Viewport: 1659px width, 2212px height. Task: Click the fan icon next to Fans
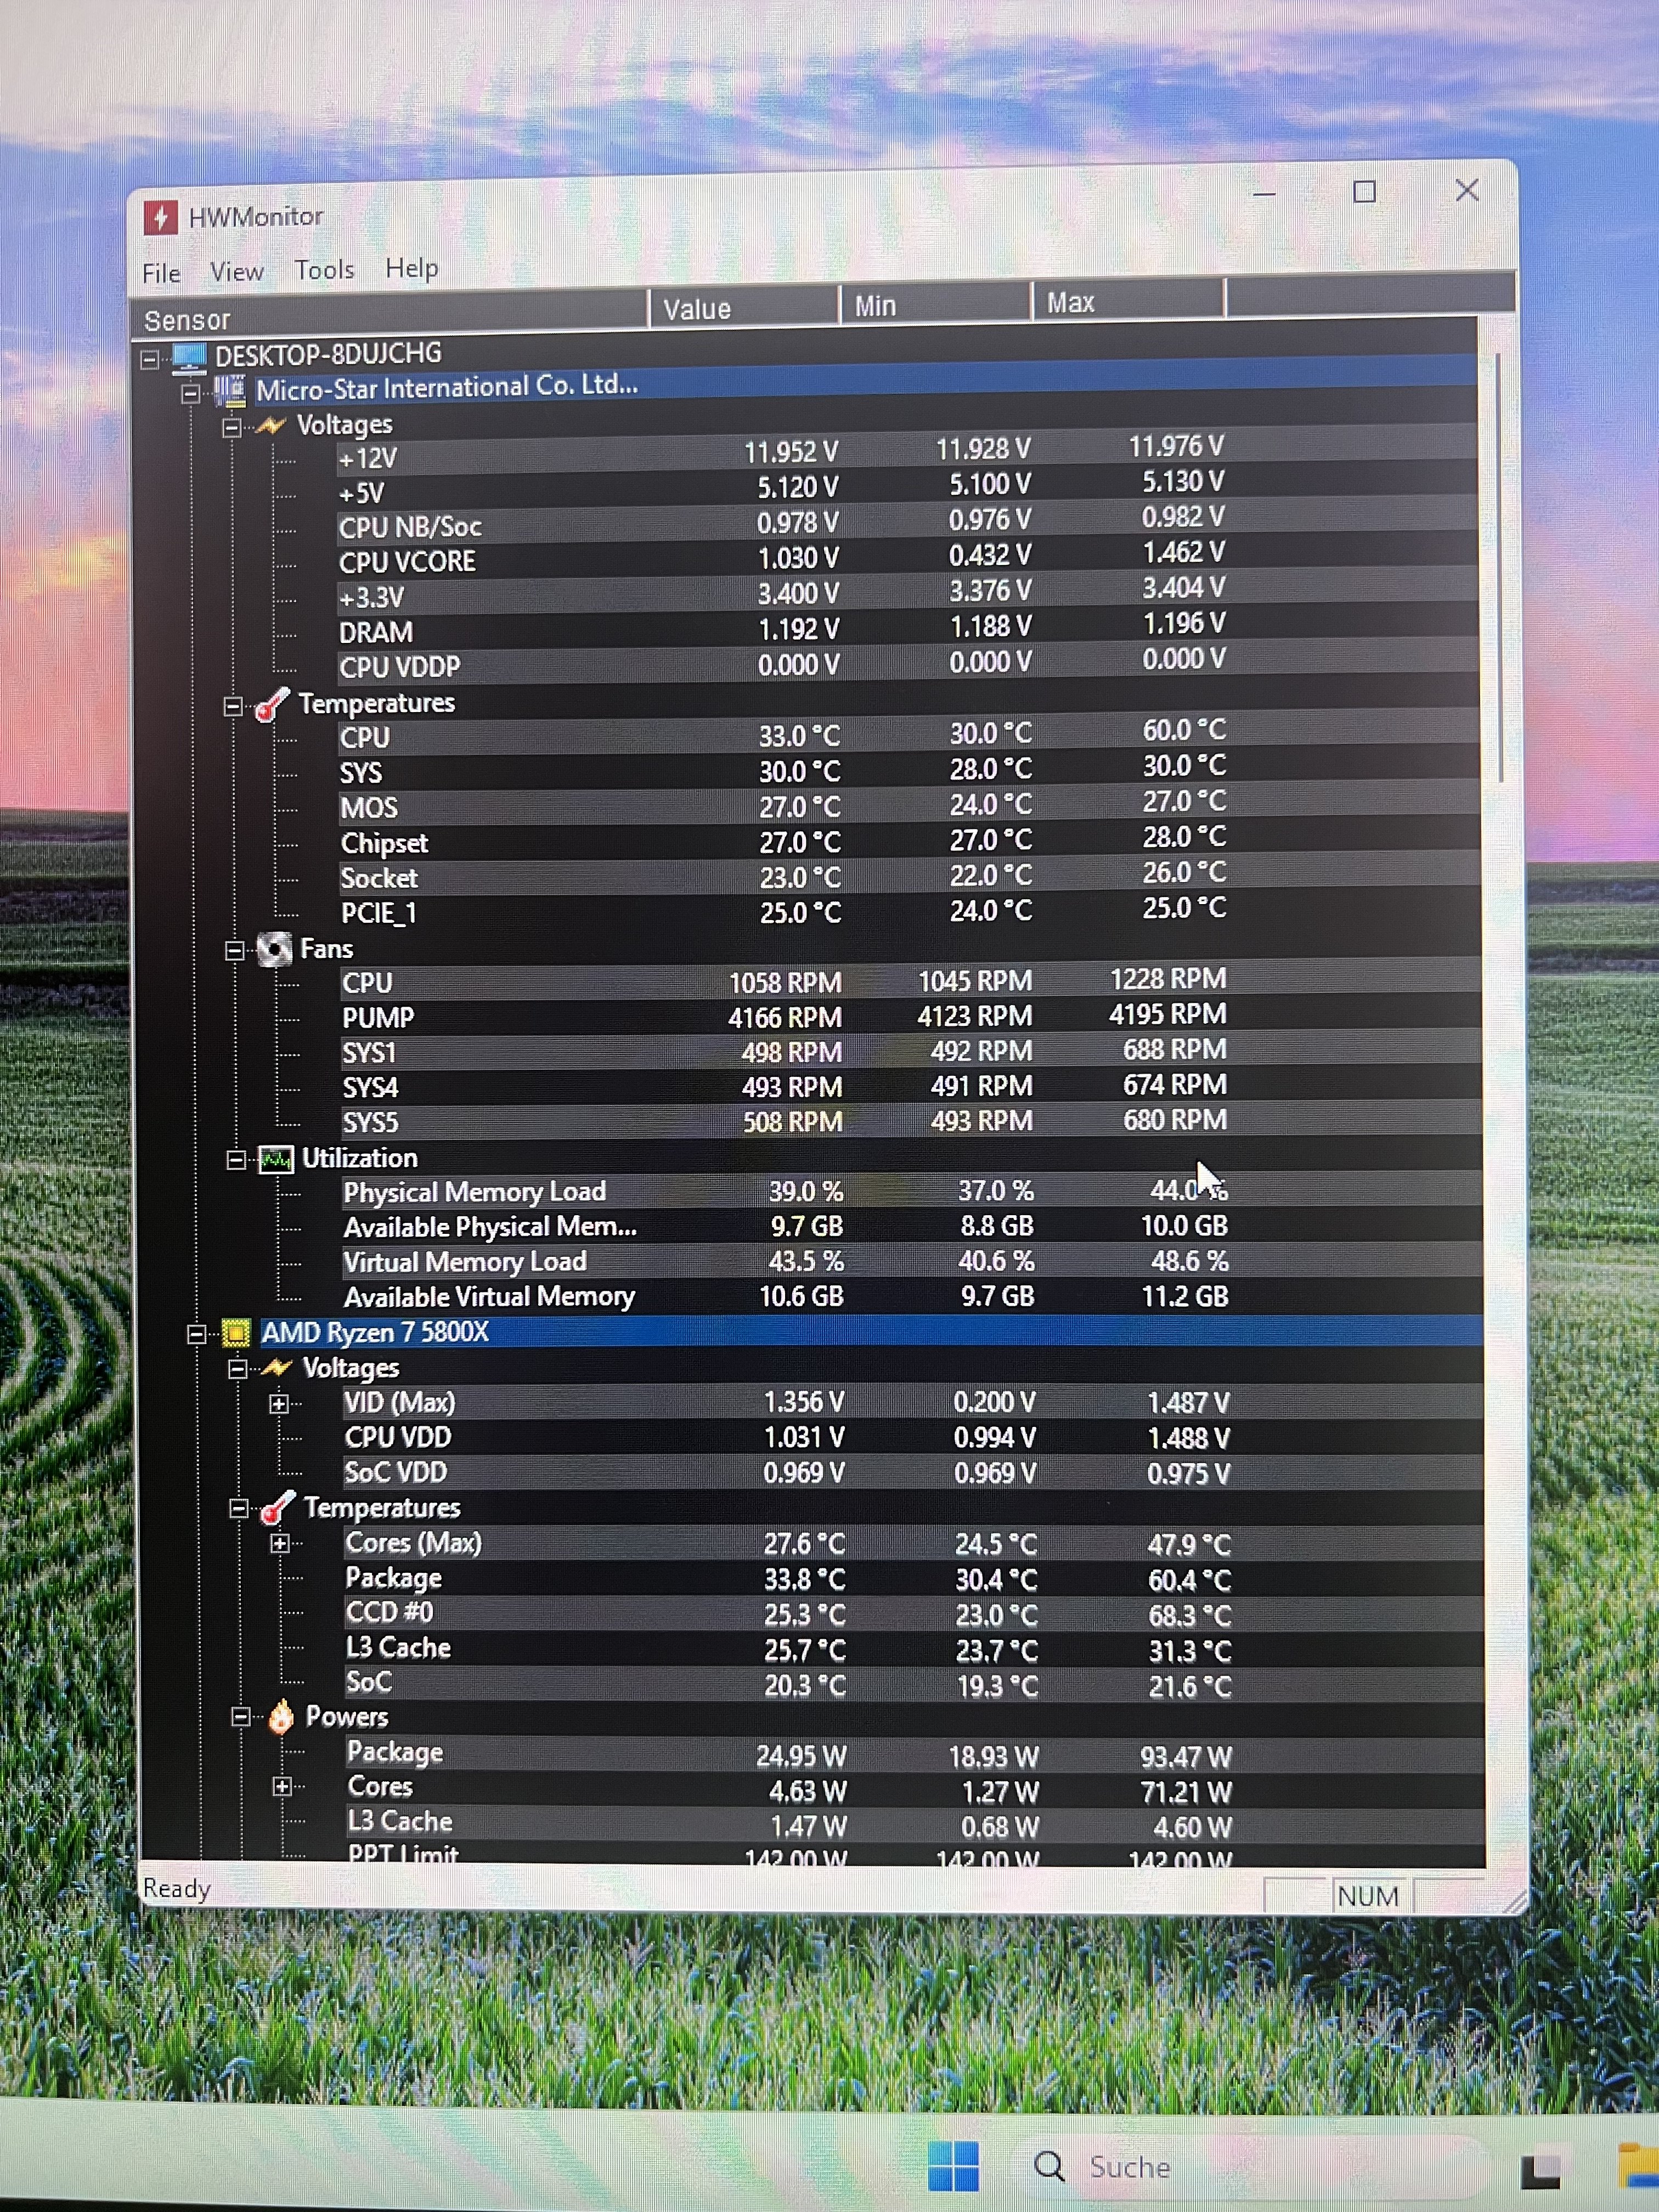(274, 949)
